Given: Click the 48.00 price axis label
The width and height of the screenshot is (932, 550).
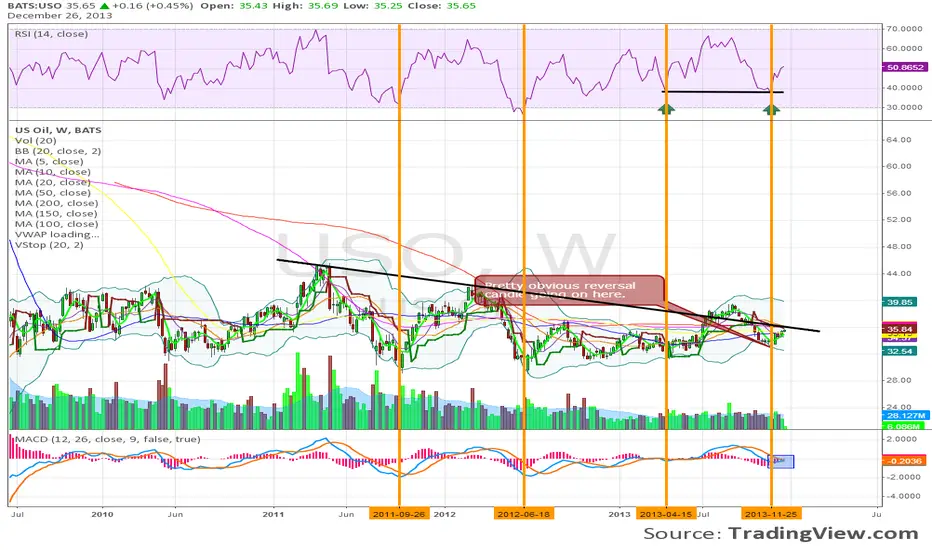Looking at the screenshot, I should (x=898, y=246).
